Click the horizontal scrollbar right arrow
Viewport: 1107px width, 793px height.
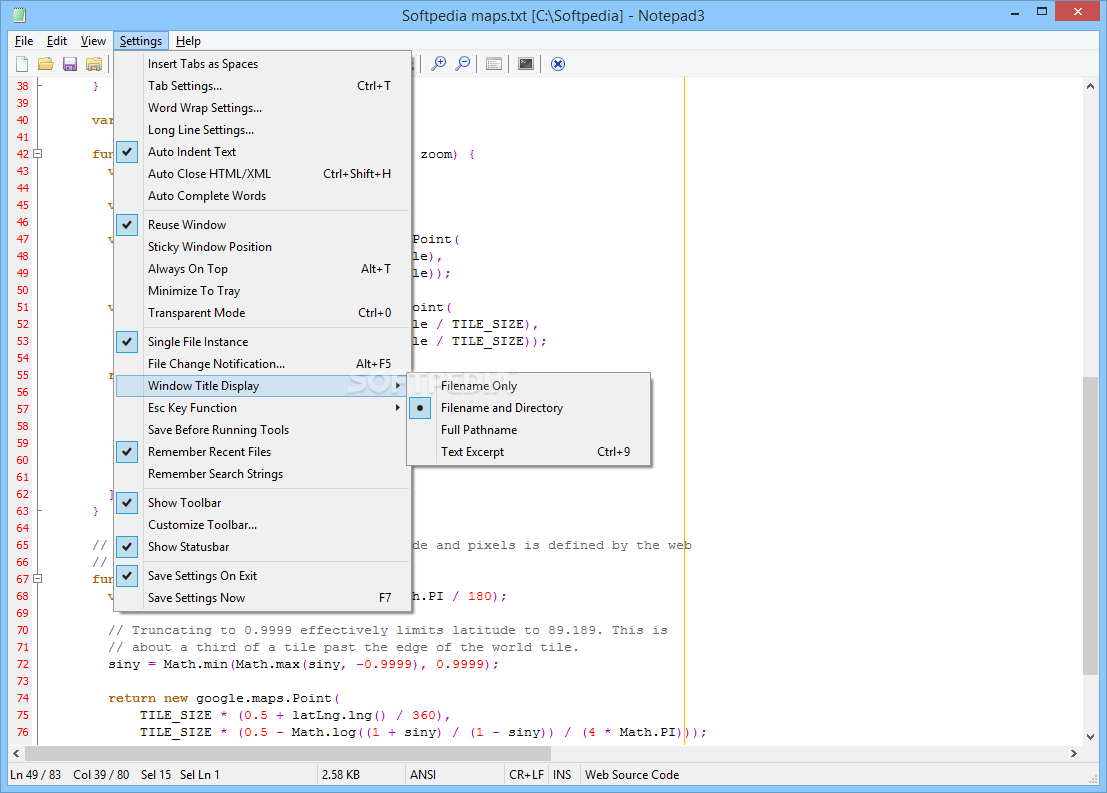coord(1074,753)
